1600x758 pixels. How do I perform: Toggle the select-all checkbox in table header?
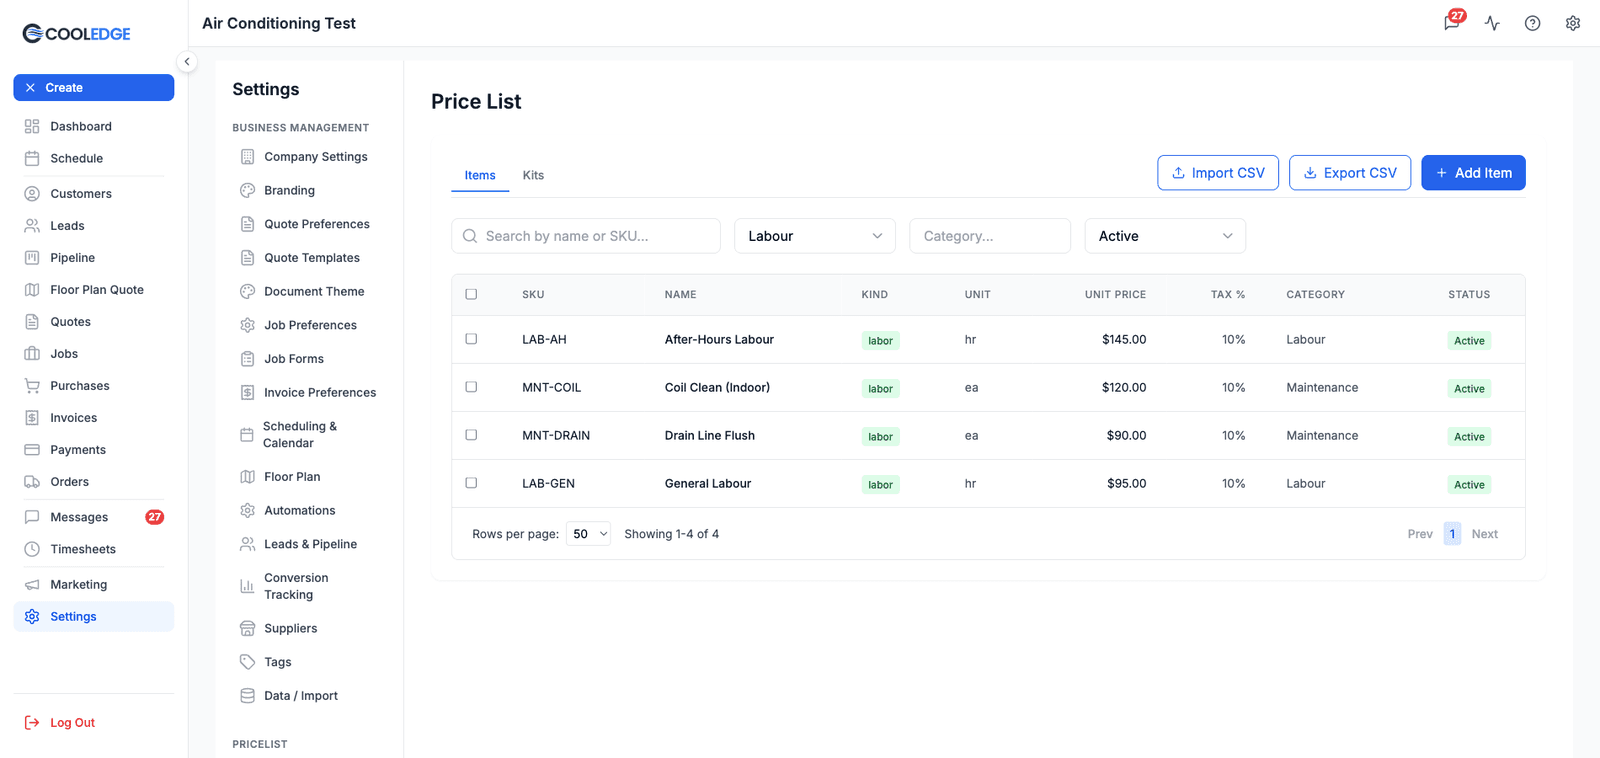[471, 294]
